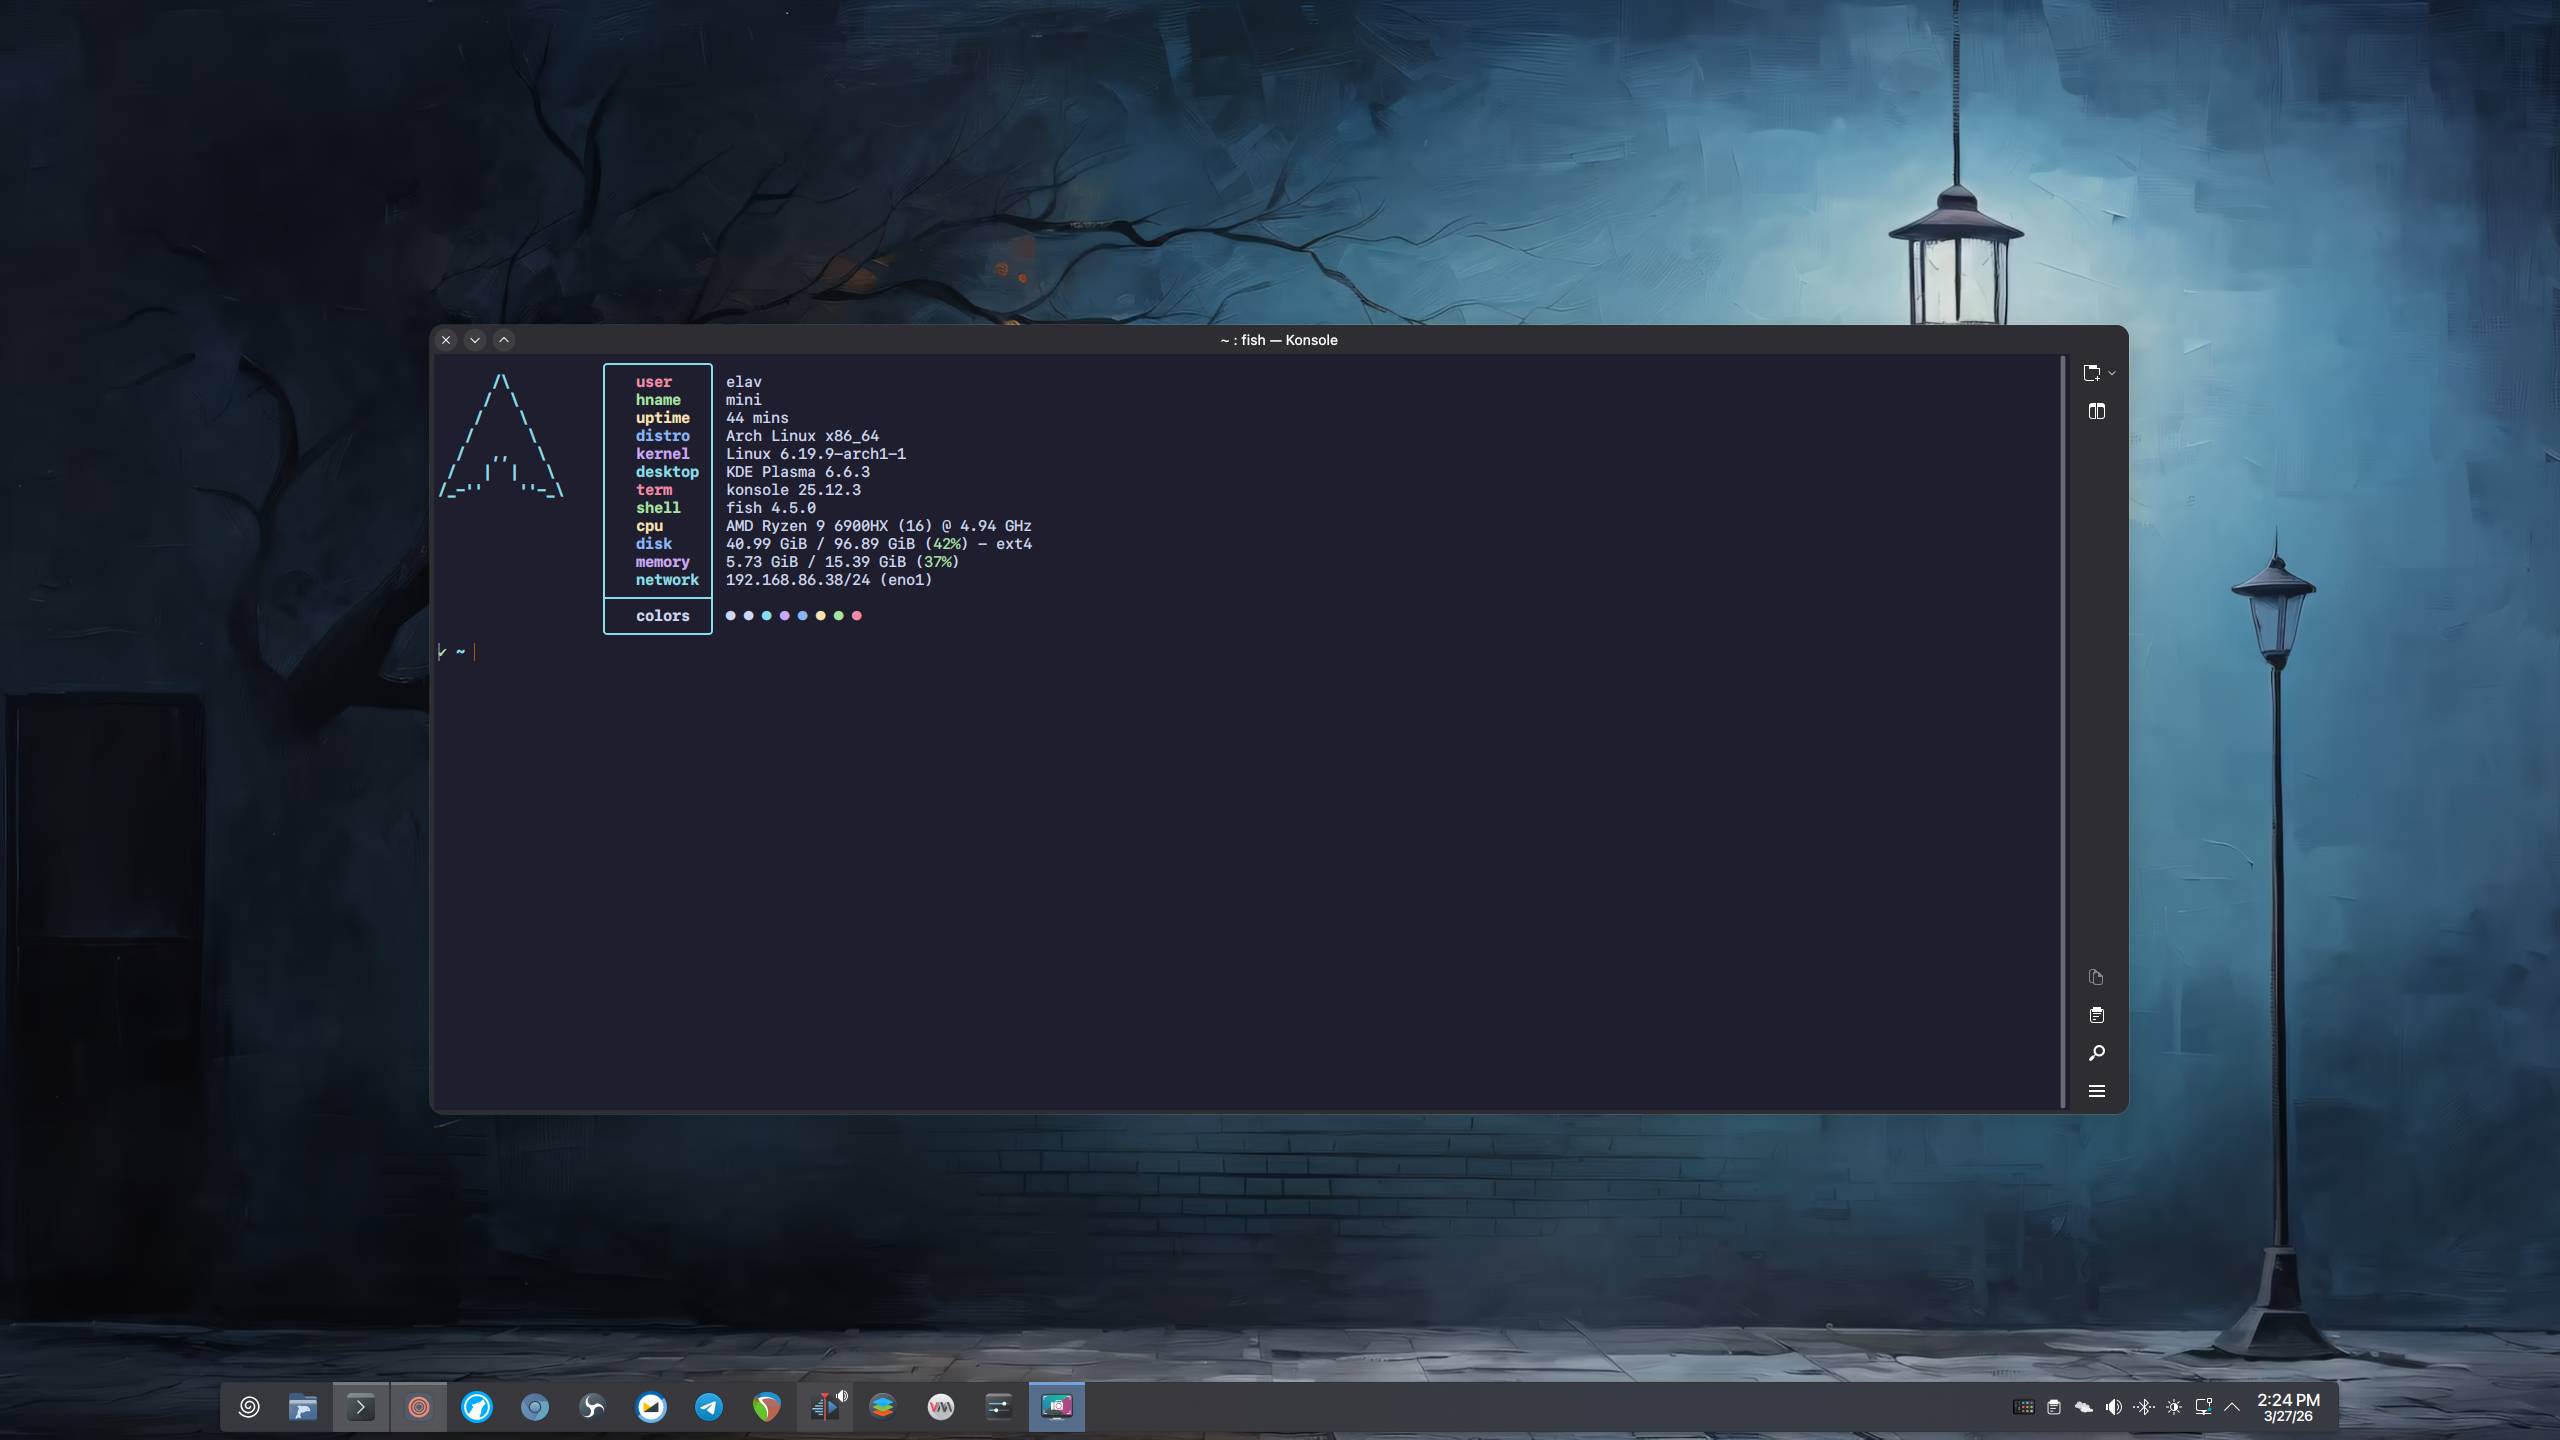Open the Konsole hamburger menu
This screenshot has width=2560, height=1440.
pos(2096,1091)
